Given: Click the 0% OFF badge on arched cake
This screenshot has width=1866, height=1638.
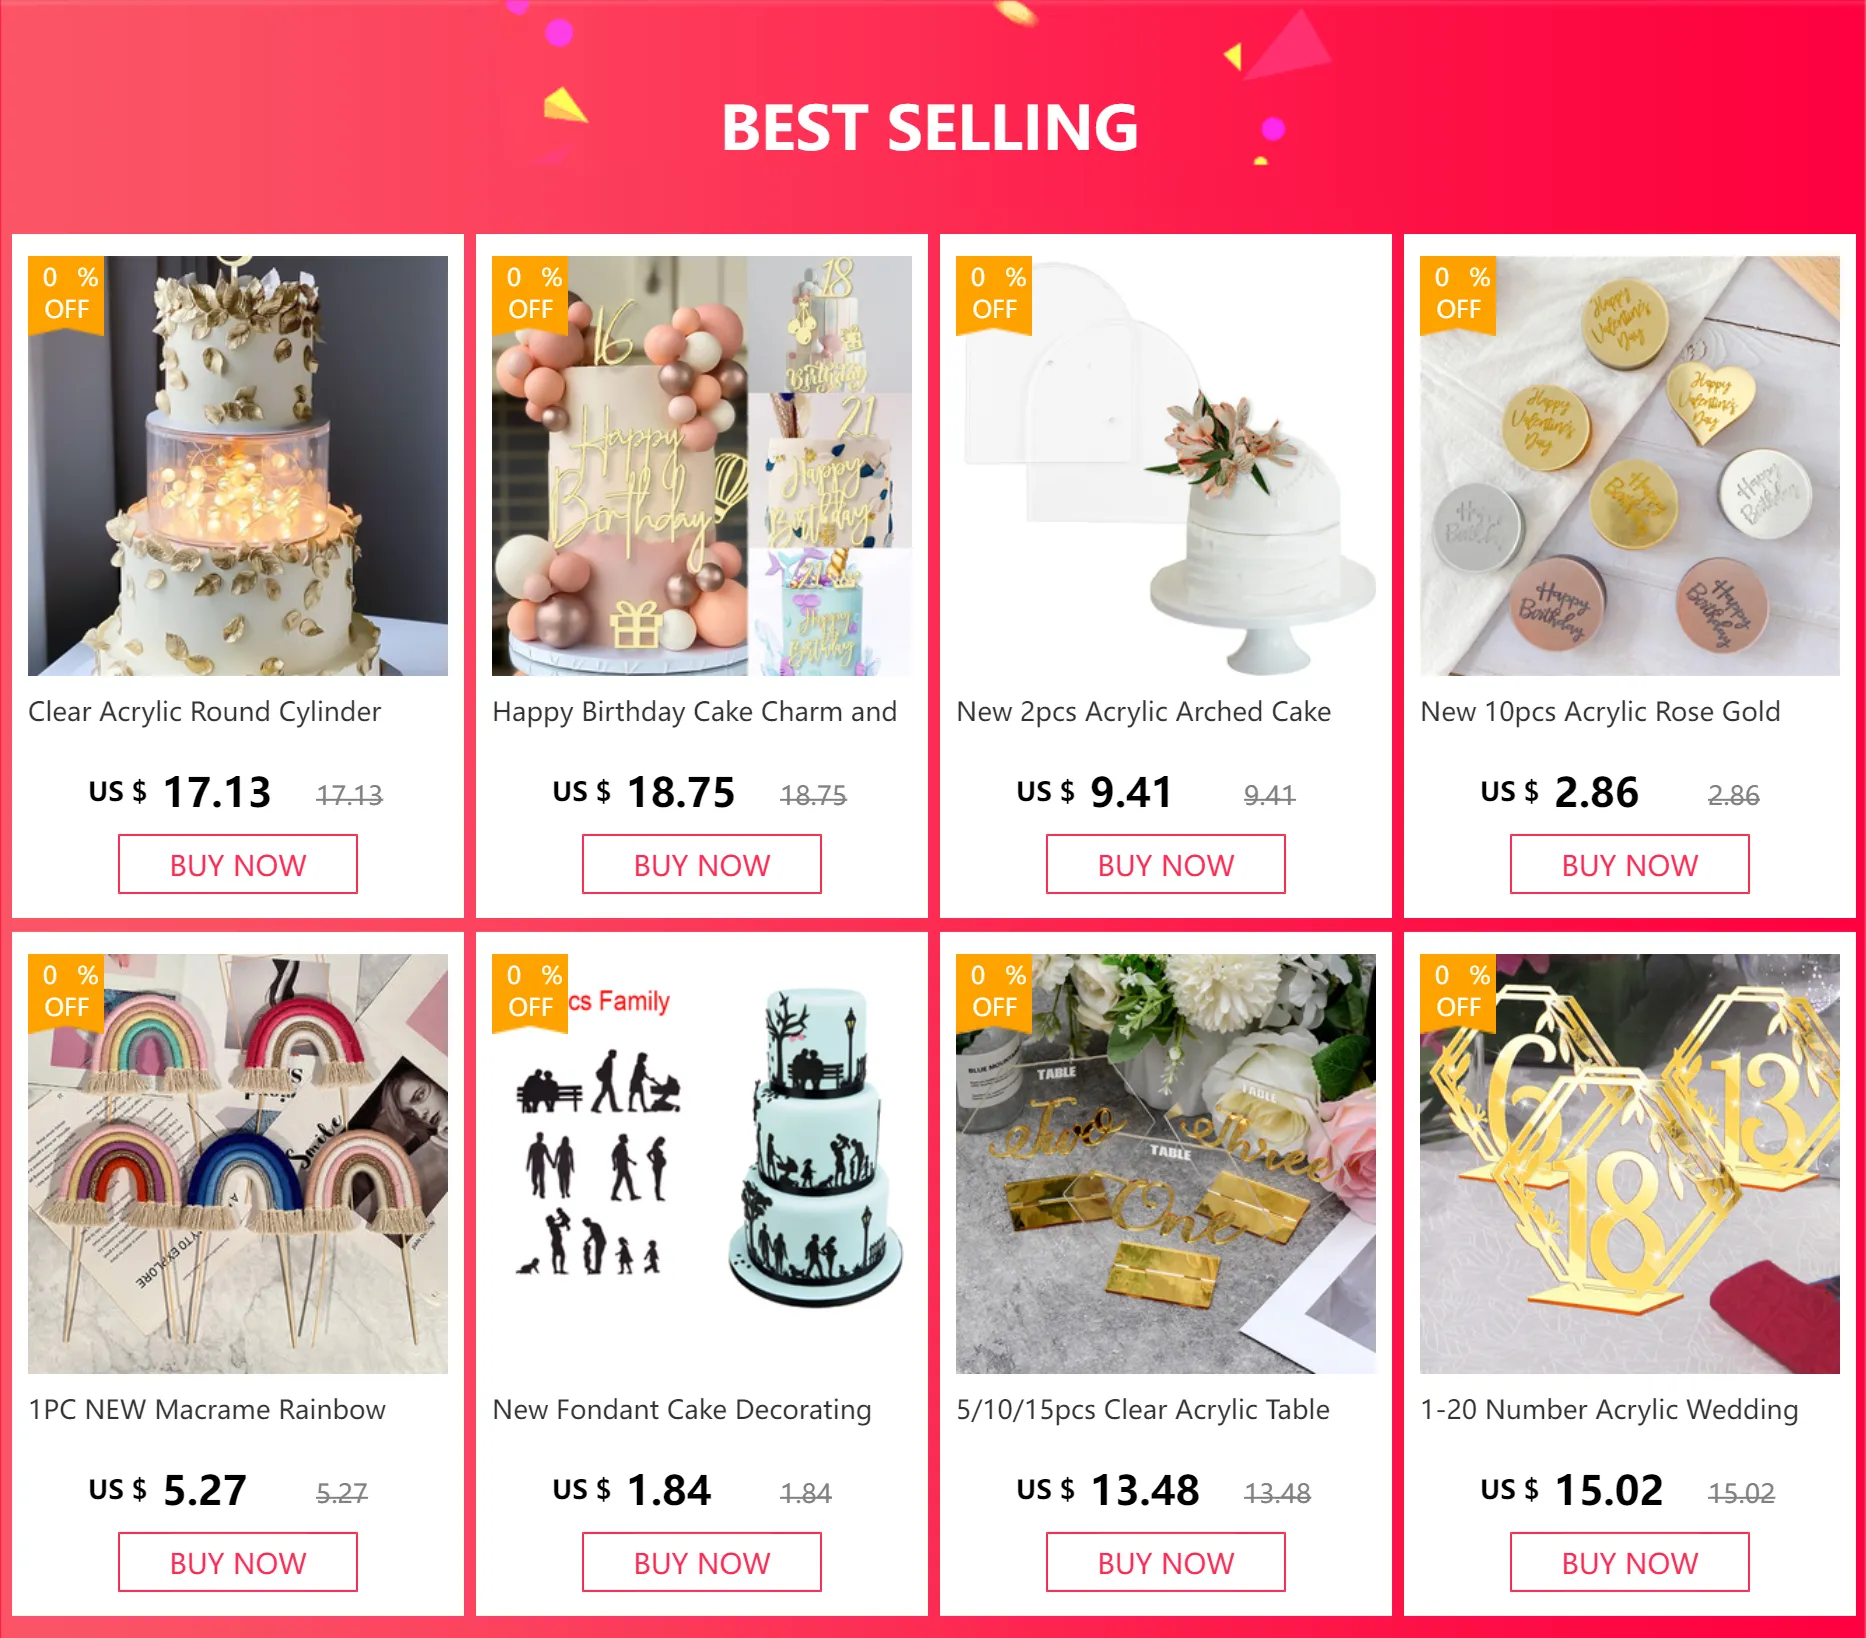Looking at the screenshot, I should point(994,294).
